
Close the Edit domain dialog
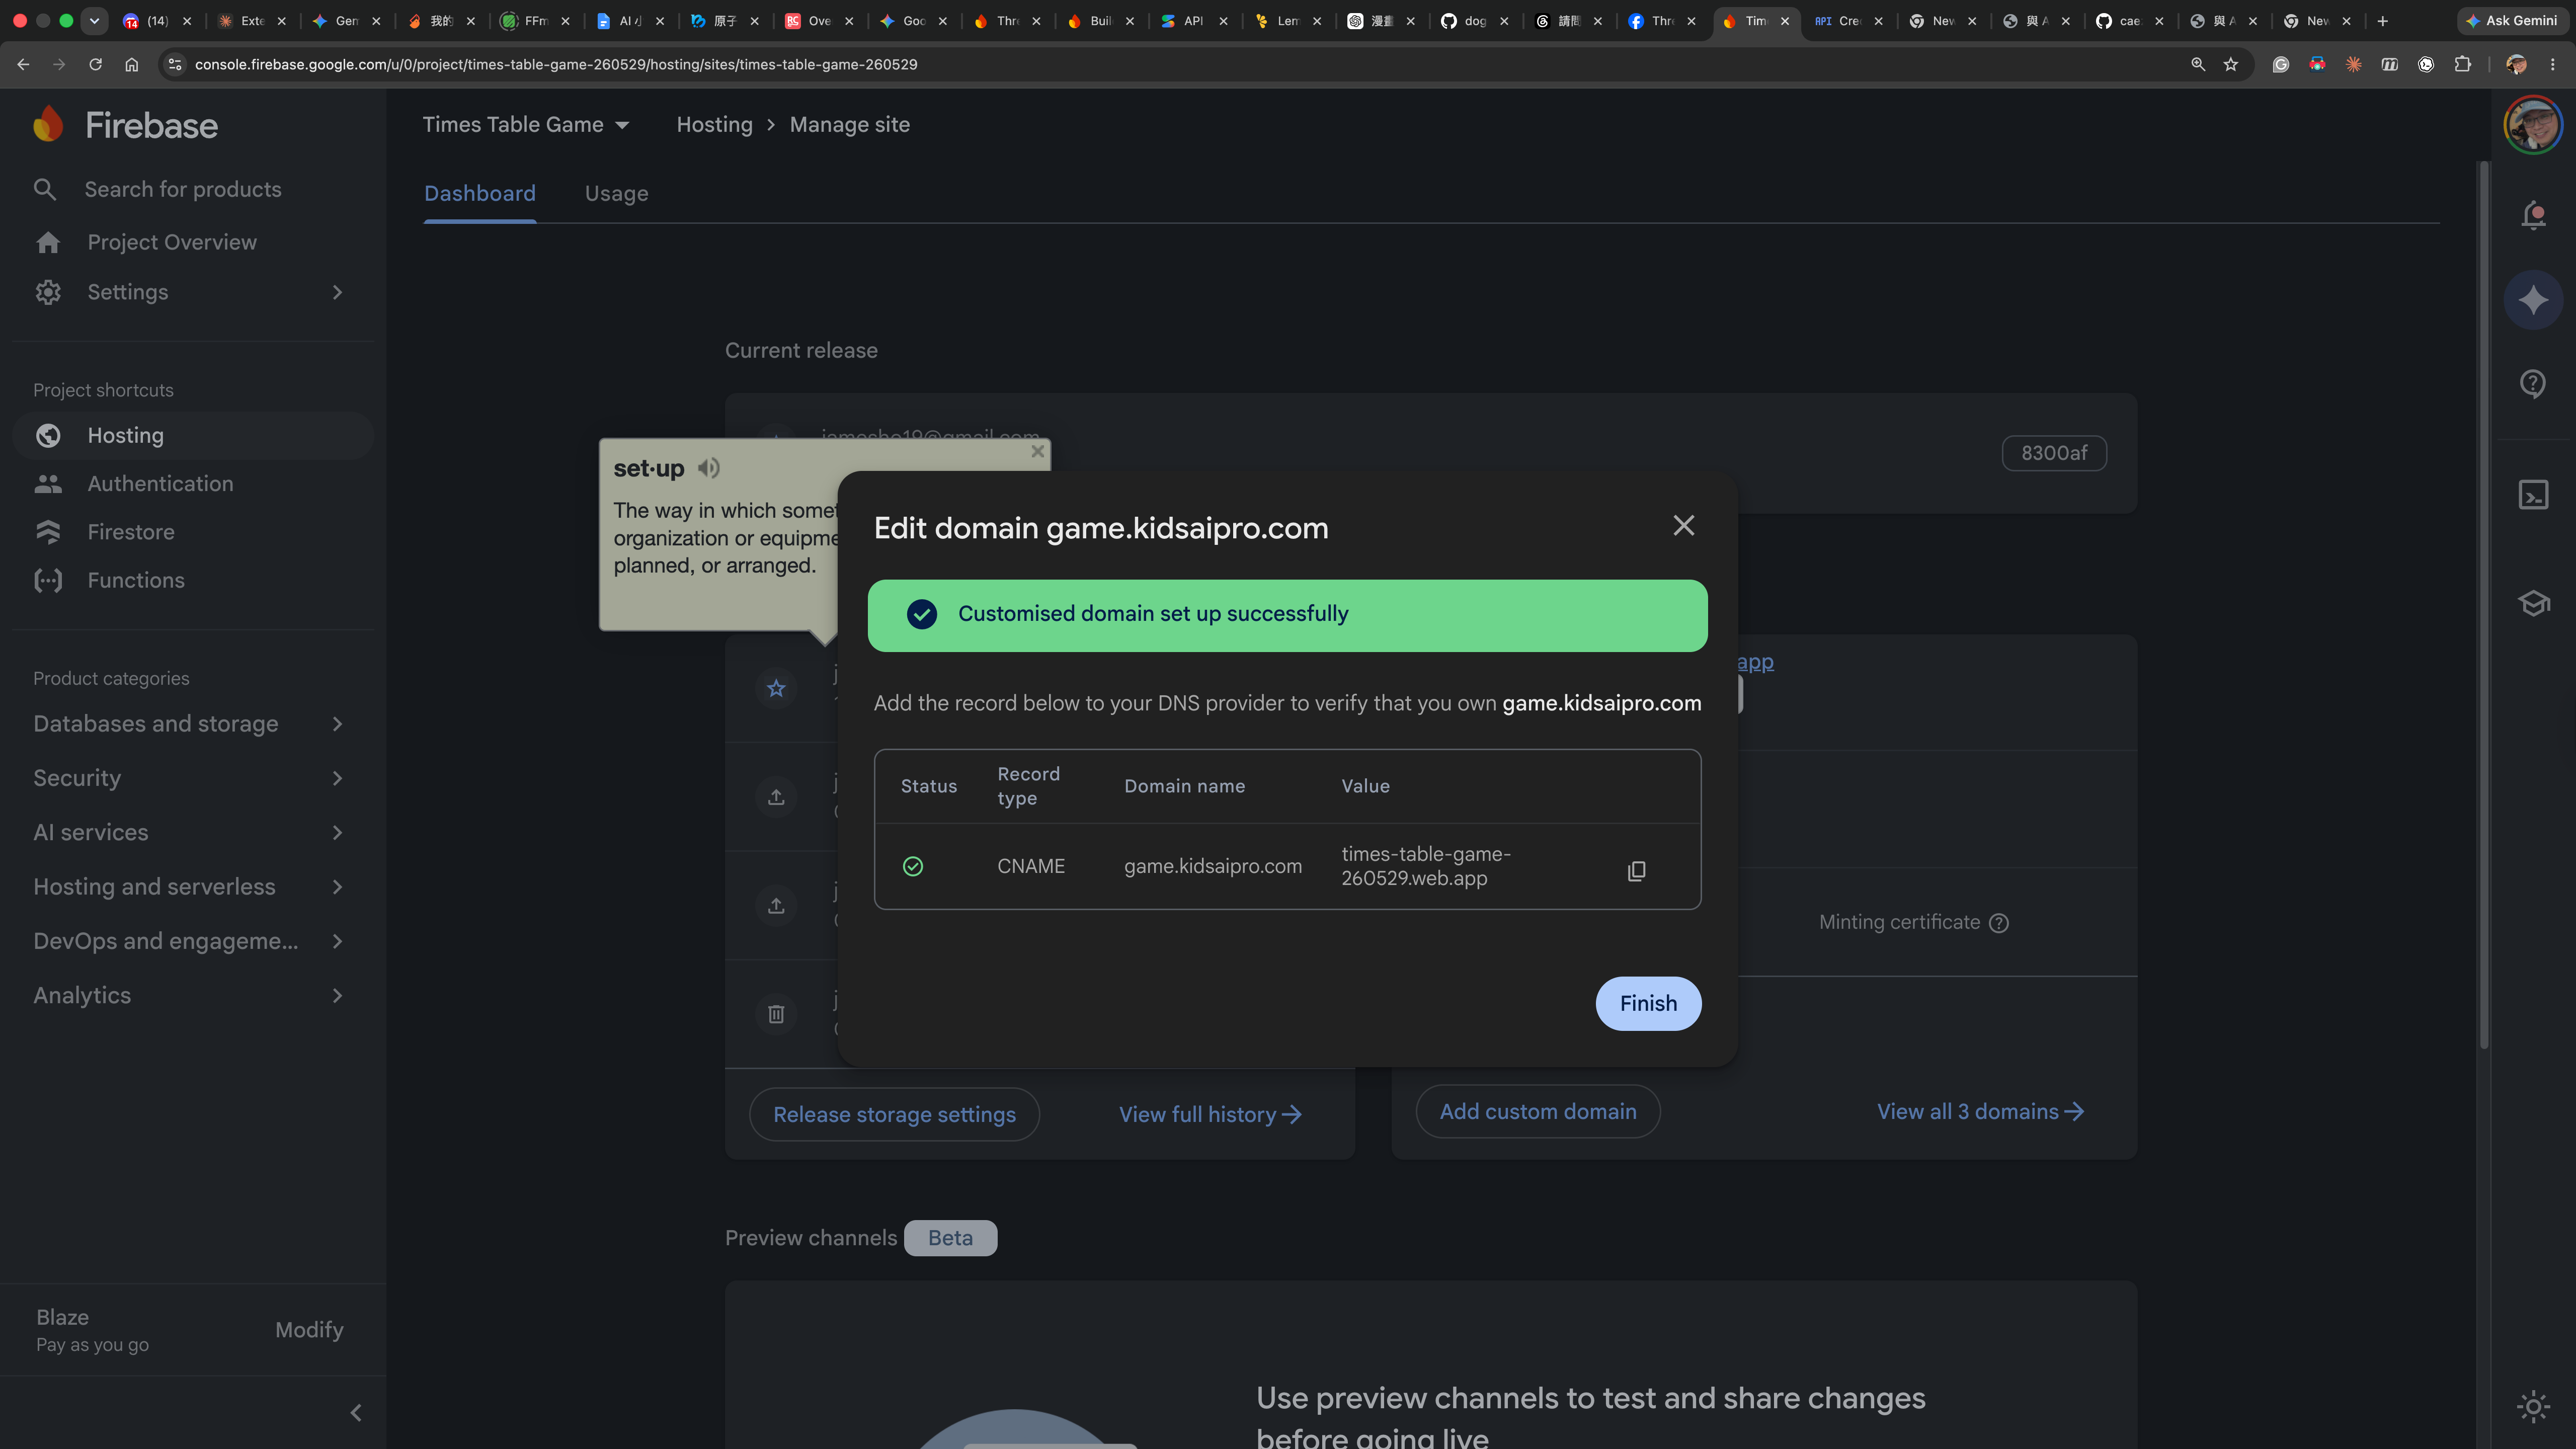[x=1684, y=525]
